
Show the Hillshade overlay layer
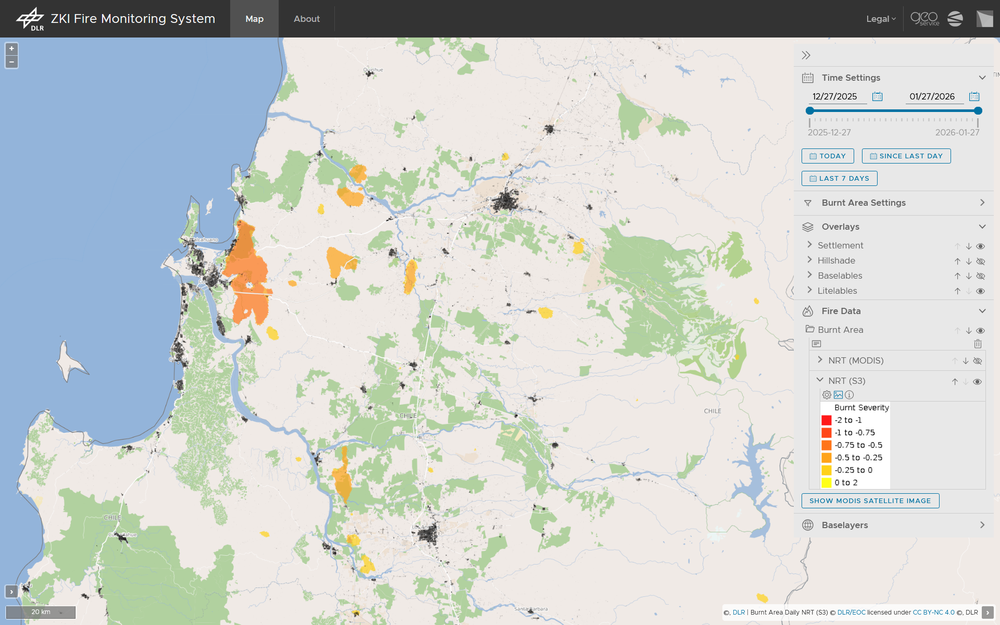(x=981, y=261)
